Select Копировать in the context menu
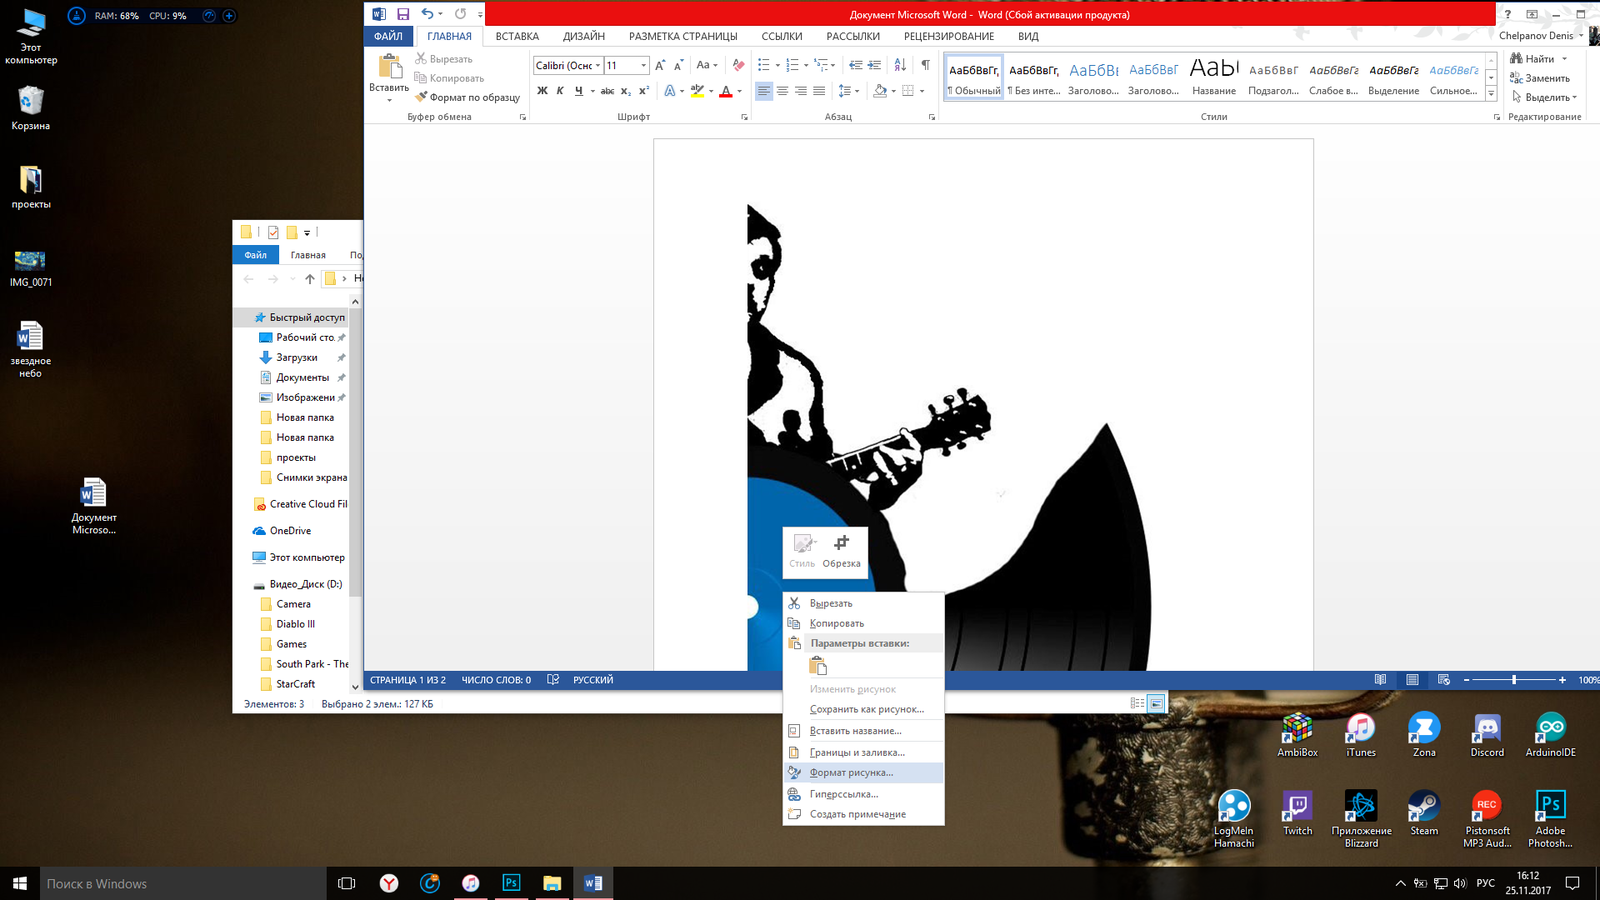The height and width of the screenshot is (900, 1600). coord(863,623)
